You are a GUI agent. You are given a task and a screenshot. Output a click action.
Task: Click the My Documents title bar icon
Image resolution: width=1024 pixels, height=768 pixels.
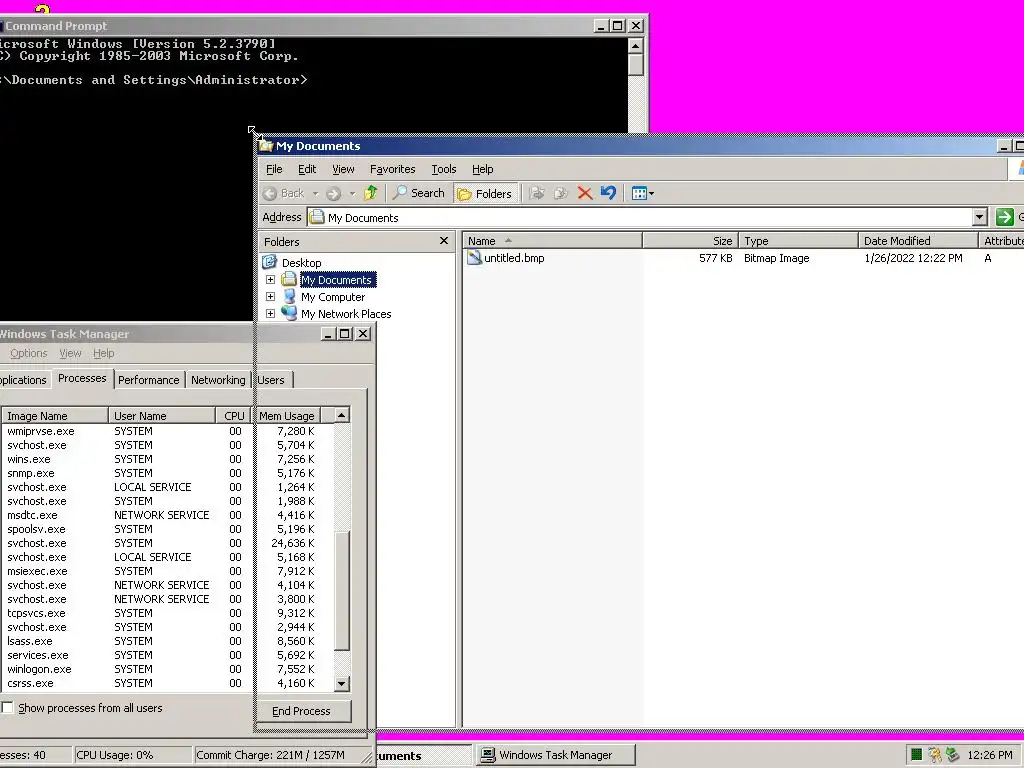coord(266,145)
